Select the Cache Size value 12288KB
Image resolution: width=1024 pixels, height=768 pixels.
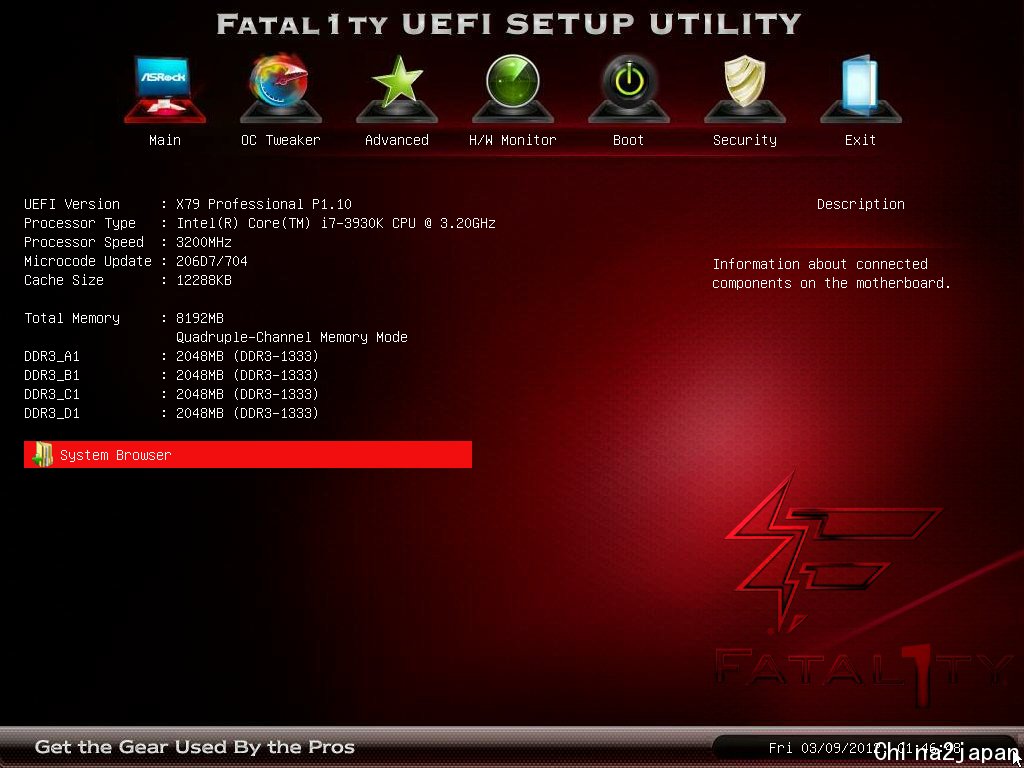point(204,280)
